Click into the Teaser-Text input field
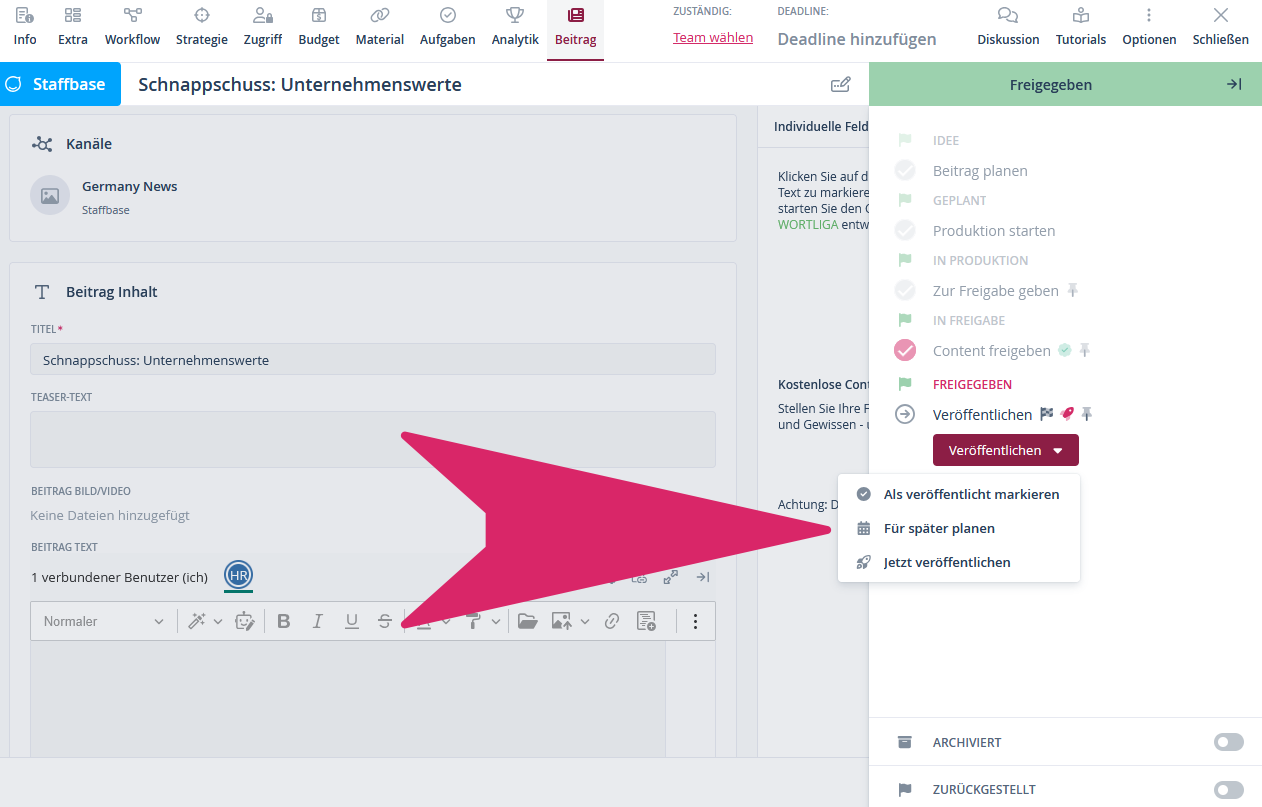1262x807 pixels. pos(372,439)
